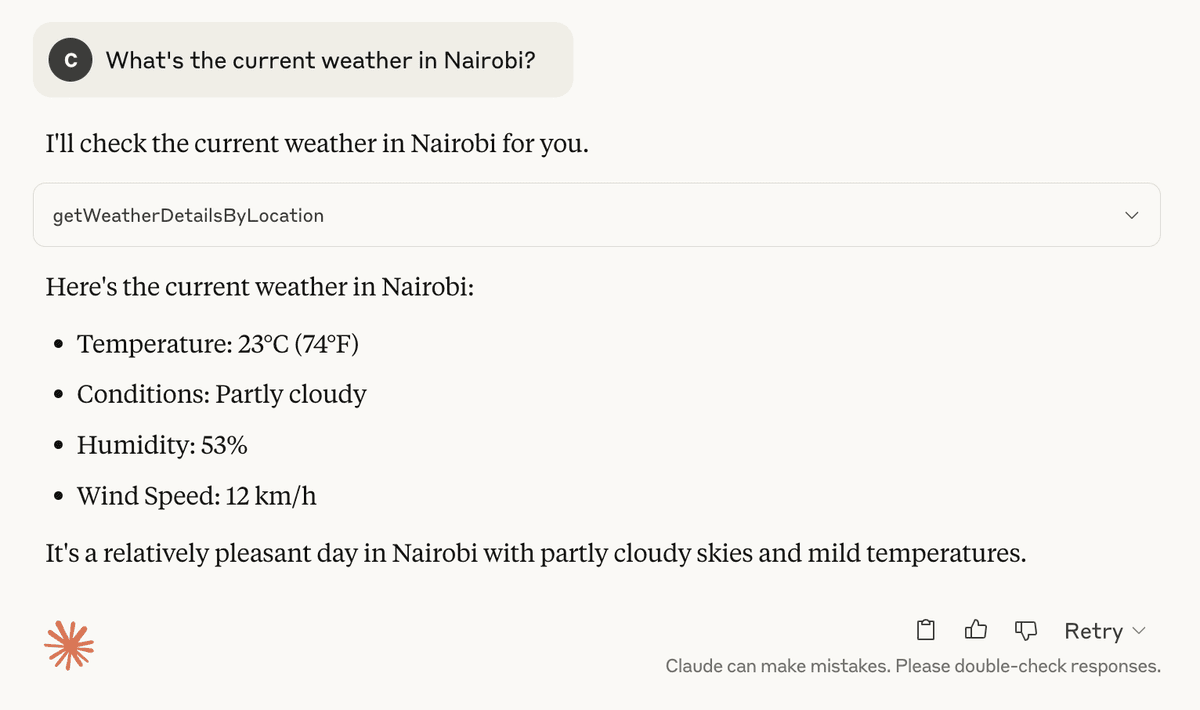Viewport: 1200px width, 710px height.
Task: Mark the response with thumbs down
Action: pos(1026,630)
